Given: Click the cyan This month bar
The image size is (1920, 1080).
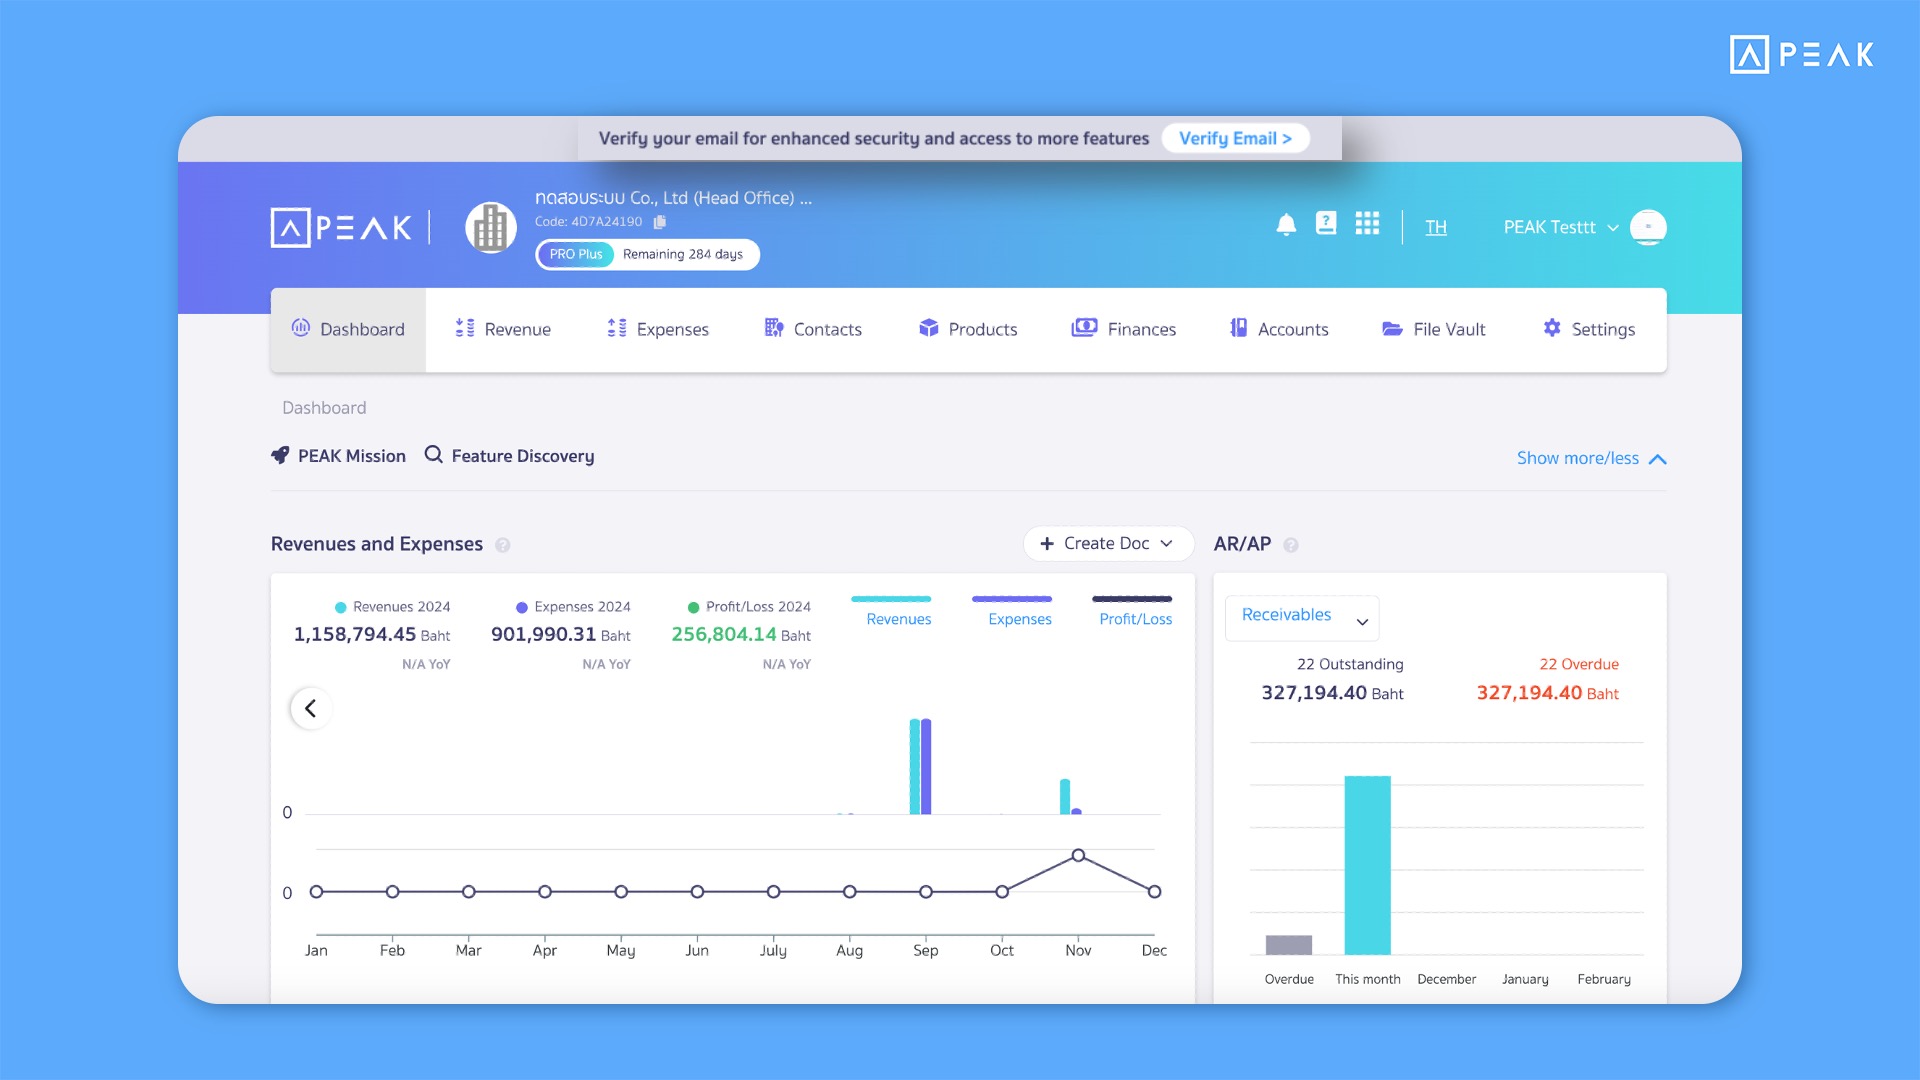Looking at the screenshot, I should [1367, 864].
